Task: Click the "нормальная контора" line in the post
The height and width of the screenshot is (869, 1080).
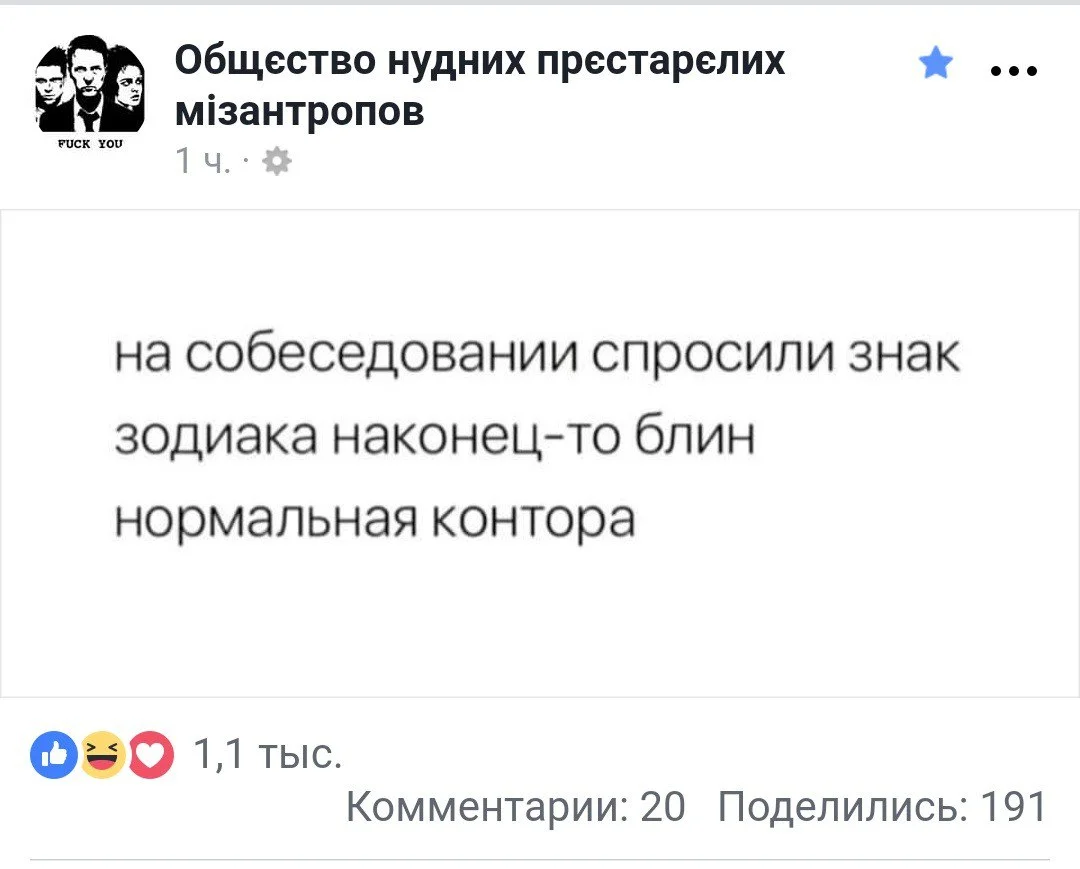Action: point(375,520)
